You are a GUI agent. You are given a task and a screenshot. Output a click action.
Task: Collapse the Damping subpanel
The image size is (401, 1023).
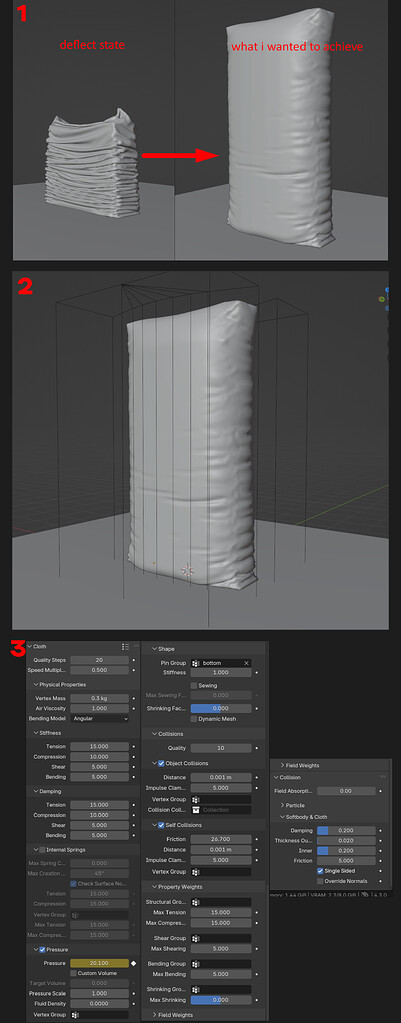point(35,791)
